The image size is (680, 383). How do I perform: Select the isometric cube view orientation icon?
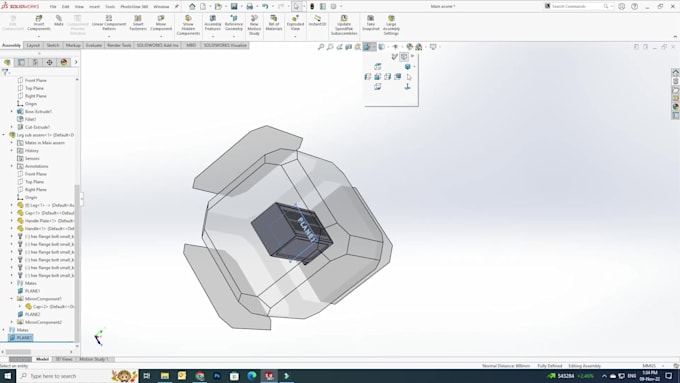point(407,66)
